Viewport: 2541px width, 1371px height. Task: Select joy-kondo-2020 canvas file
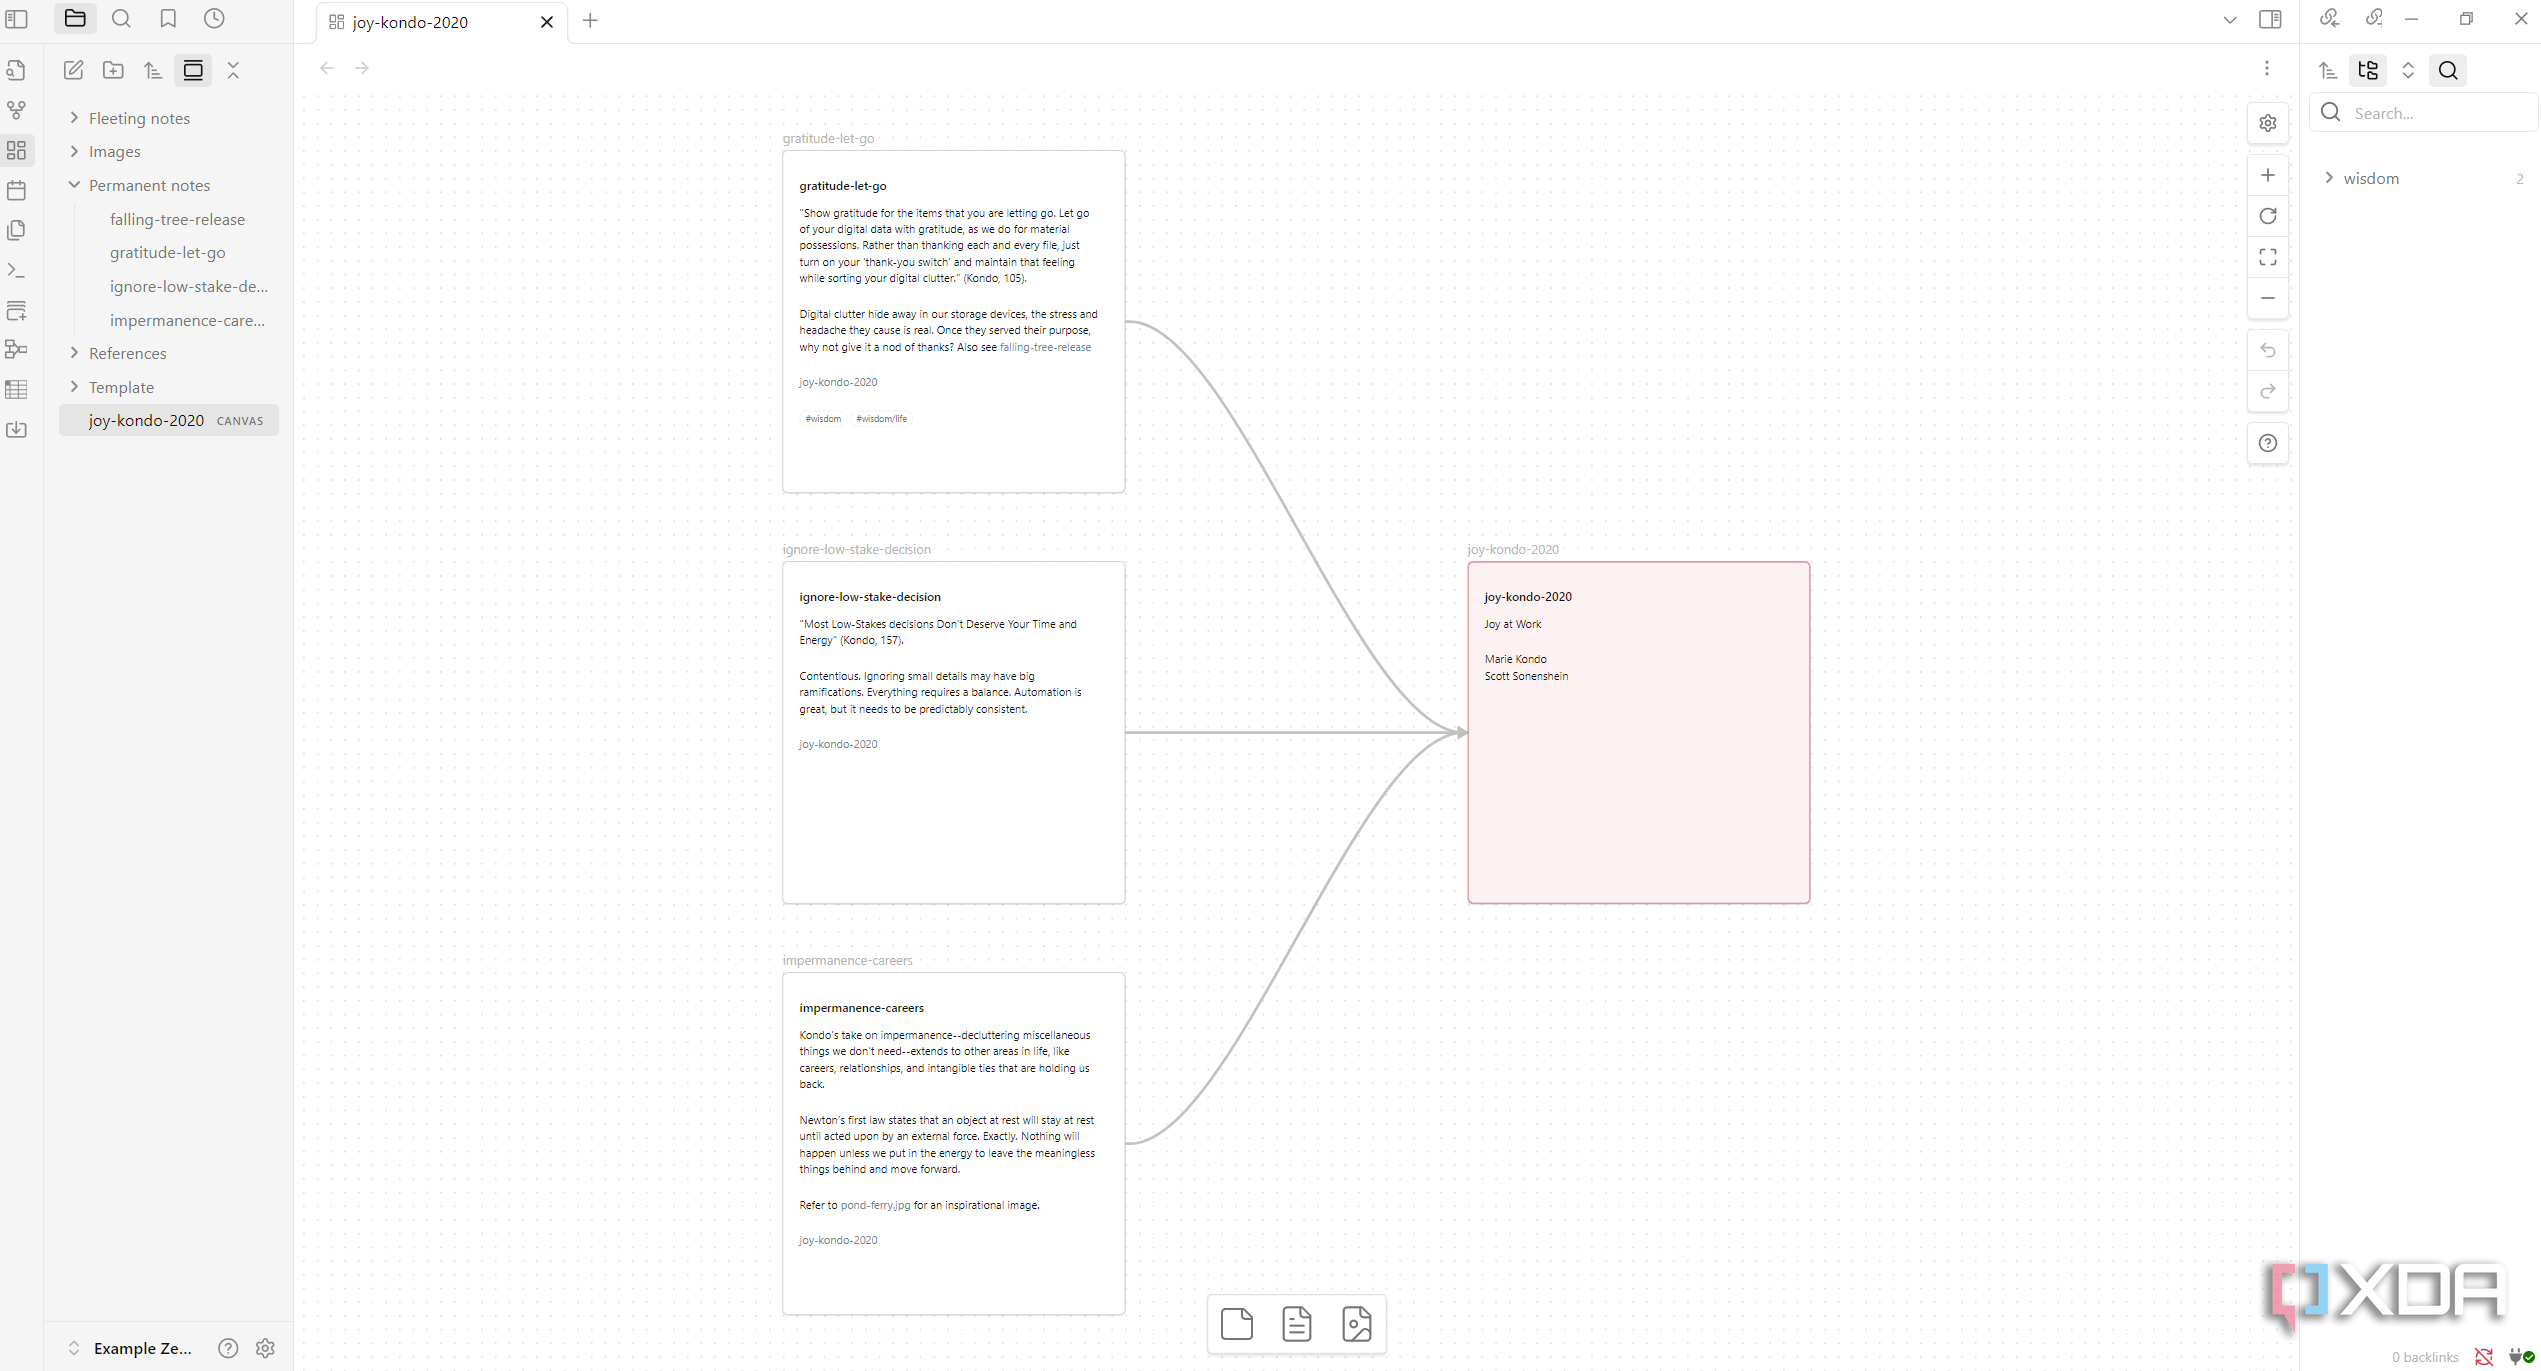pyautogui.click(x=169, y=420)
